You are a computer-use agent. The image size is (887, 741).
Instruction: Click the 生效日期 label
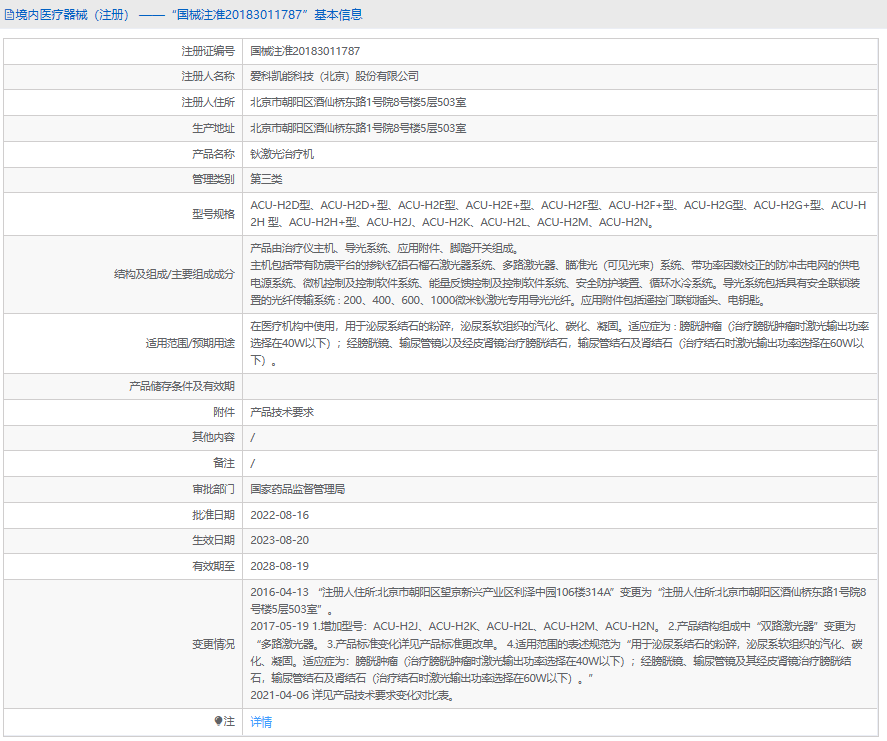pyautogui.click(x=213, y=540)
